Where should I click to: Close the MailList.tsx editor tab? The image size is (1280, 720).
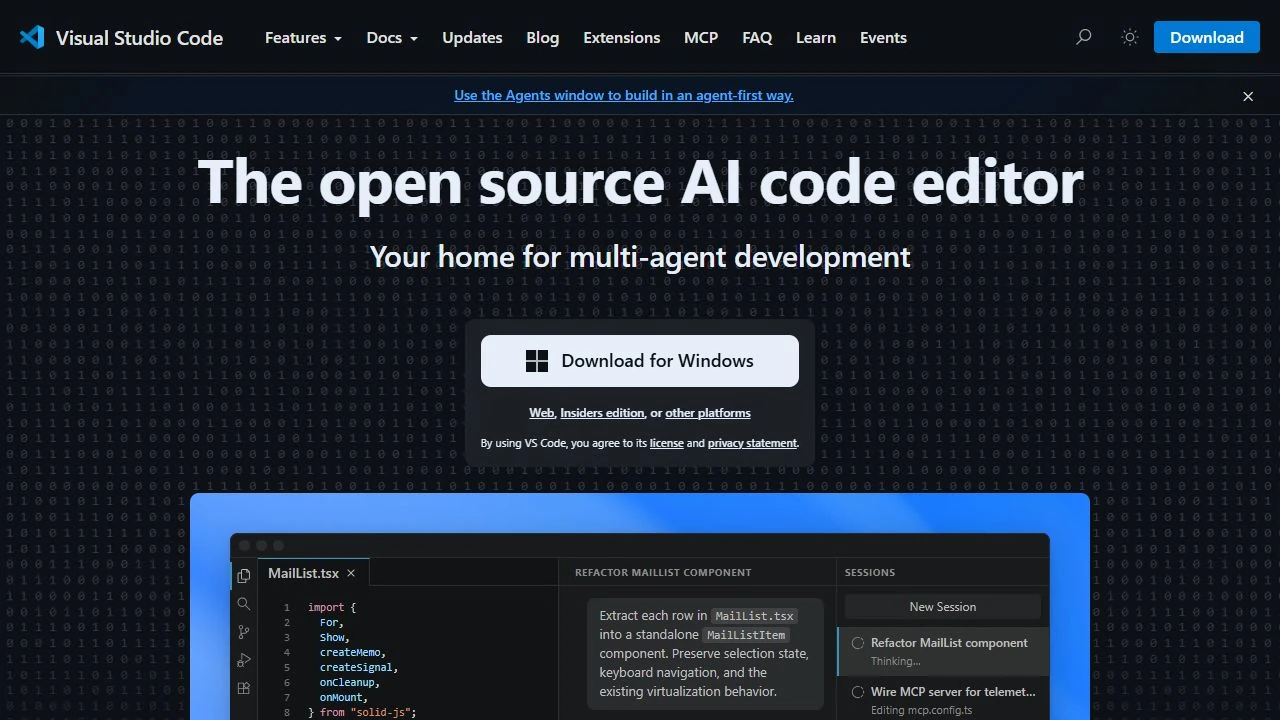coord(351,573)
